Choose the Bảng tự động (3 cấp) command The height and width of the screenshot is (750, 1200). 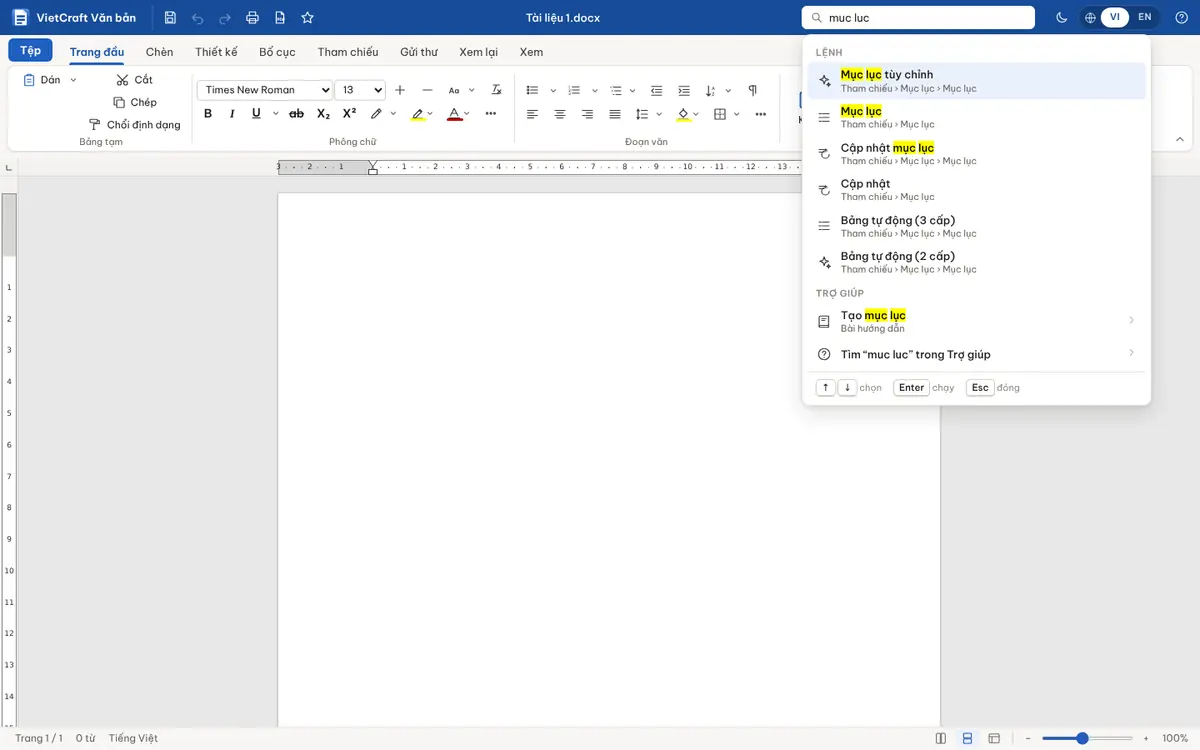976,226
